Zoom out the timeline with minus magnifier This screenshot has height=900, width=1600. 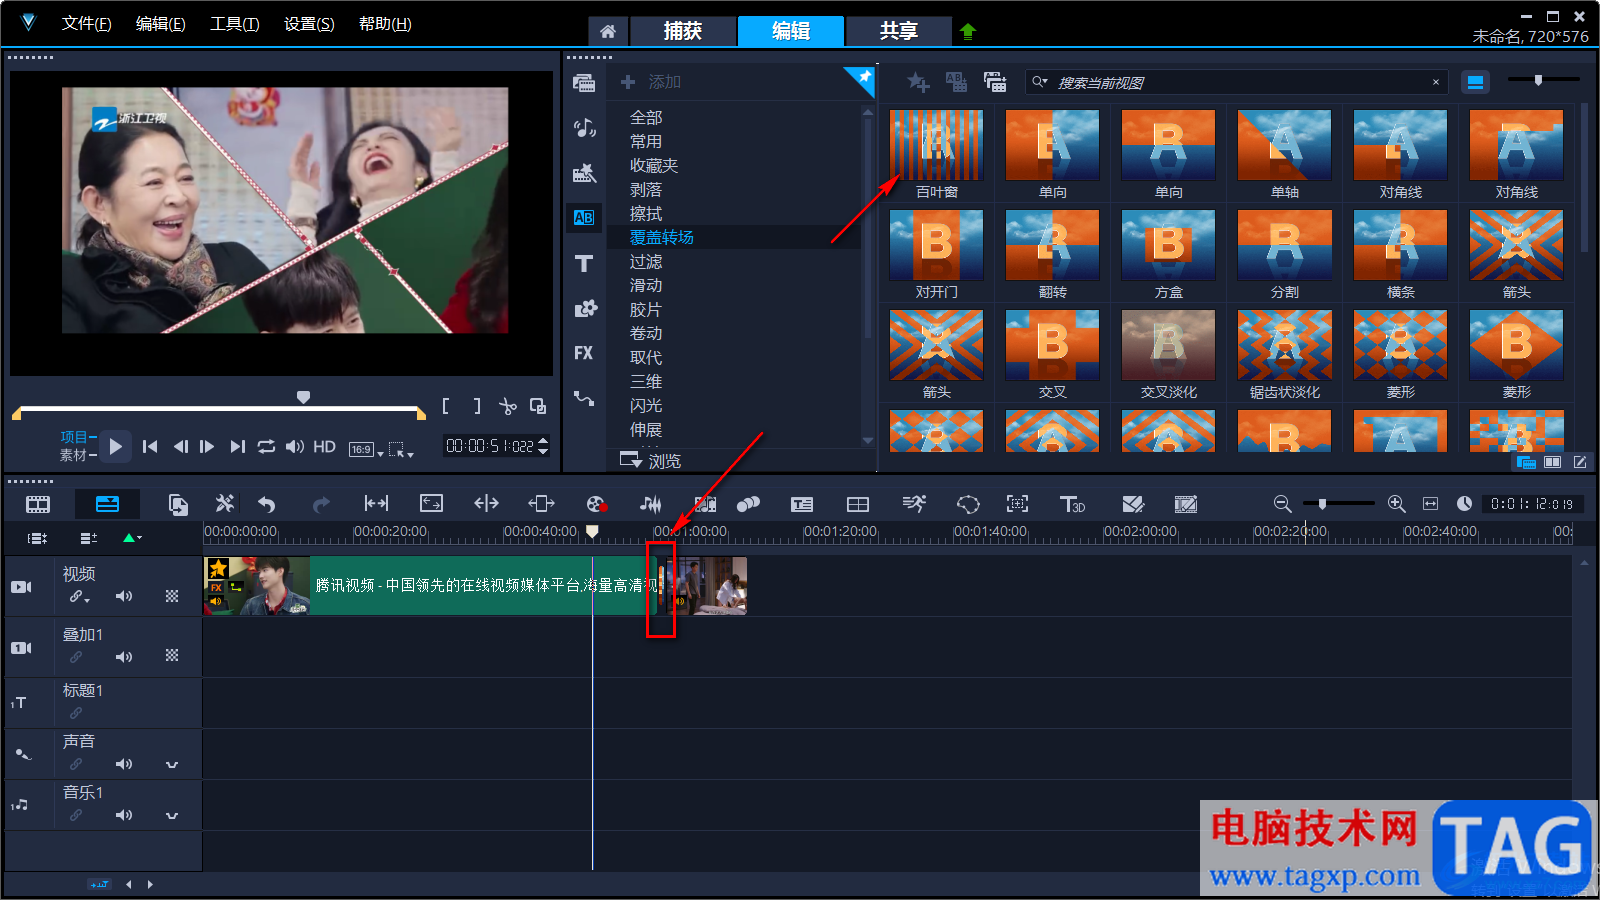(1282, 504)
